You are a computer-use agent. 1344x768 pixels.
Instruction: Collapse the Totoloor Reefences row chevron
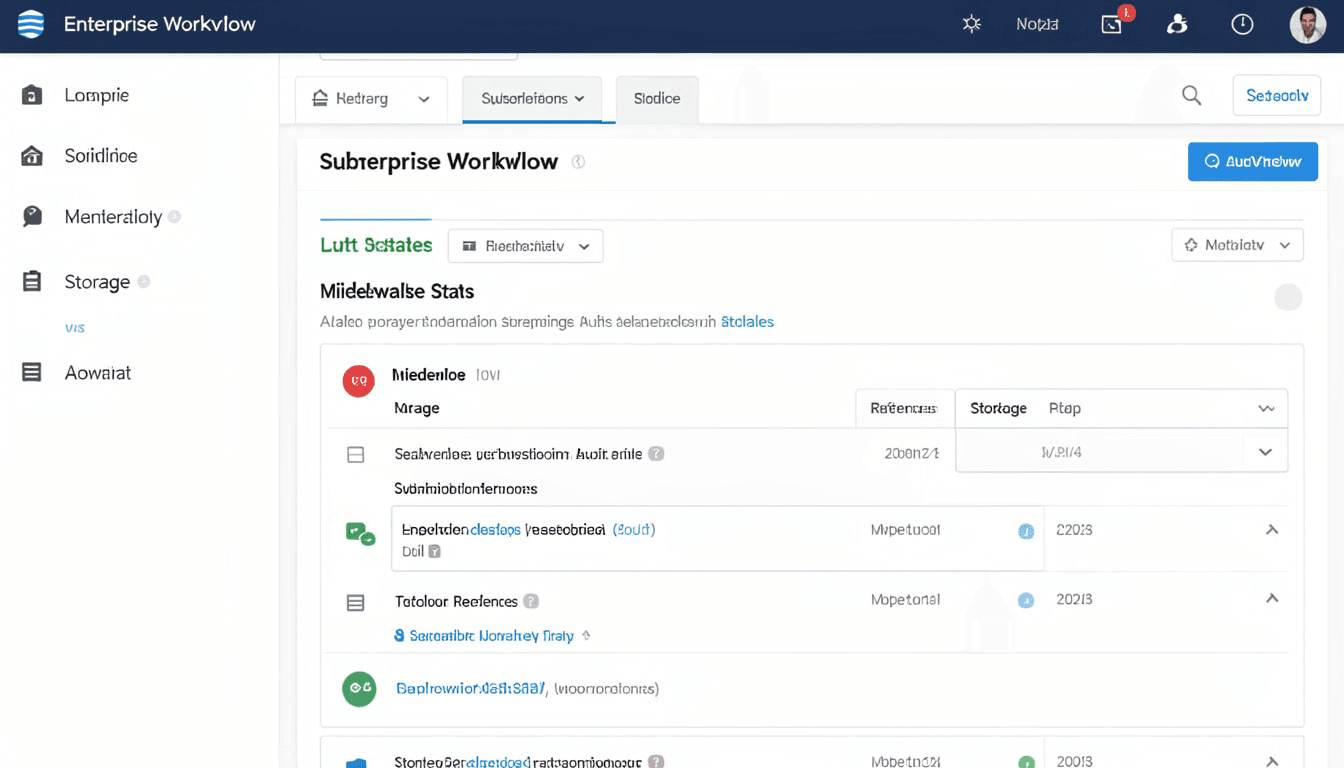pos(1272,599)
